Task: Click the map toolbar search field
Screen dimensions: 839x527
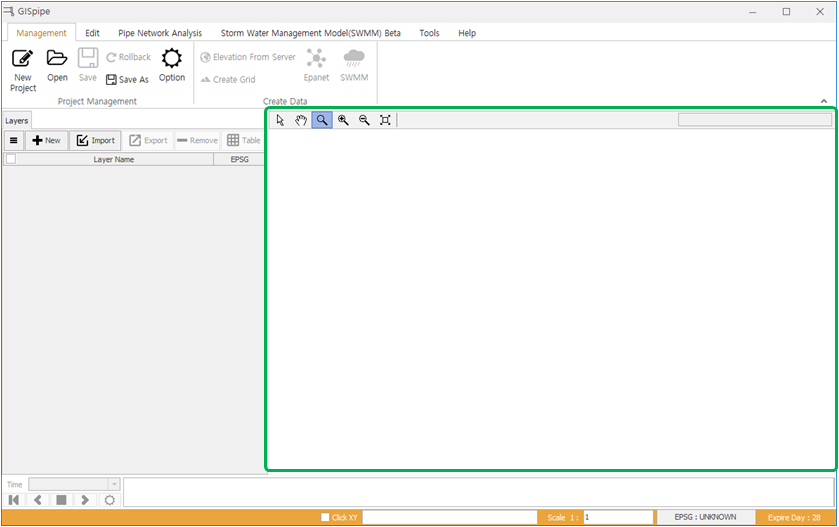Action: [755, 120]
